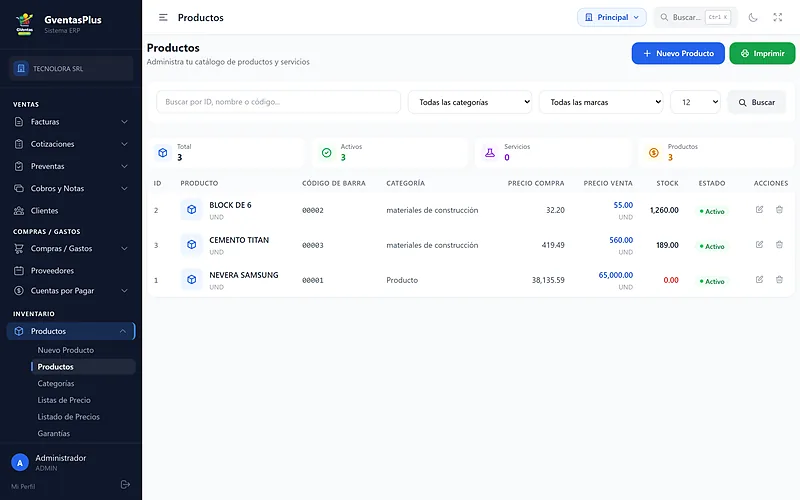Edit the NEVERA SAMSUNG product
The height and width of the screenshot is (500, 800).
[x=759, y=280]
